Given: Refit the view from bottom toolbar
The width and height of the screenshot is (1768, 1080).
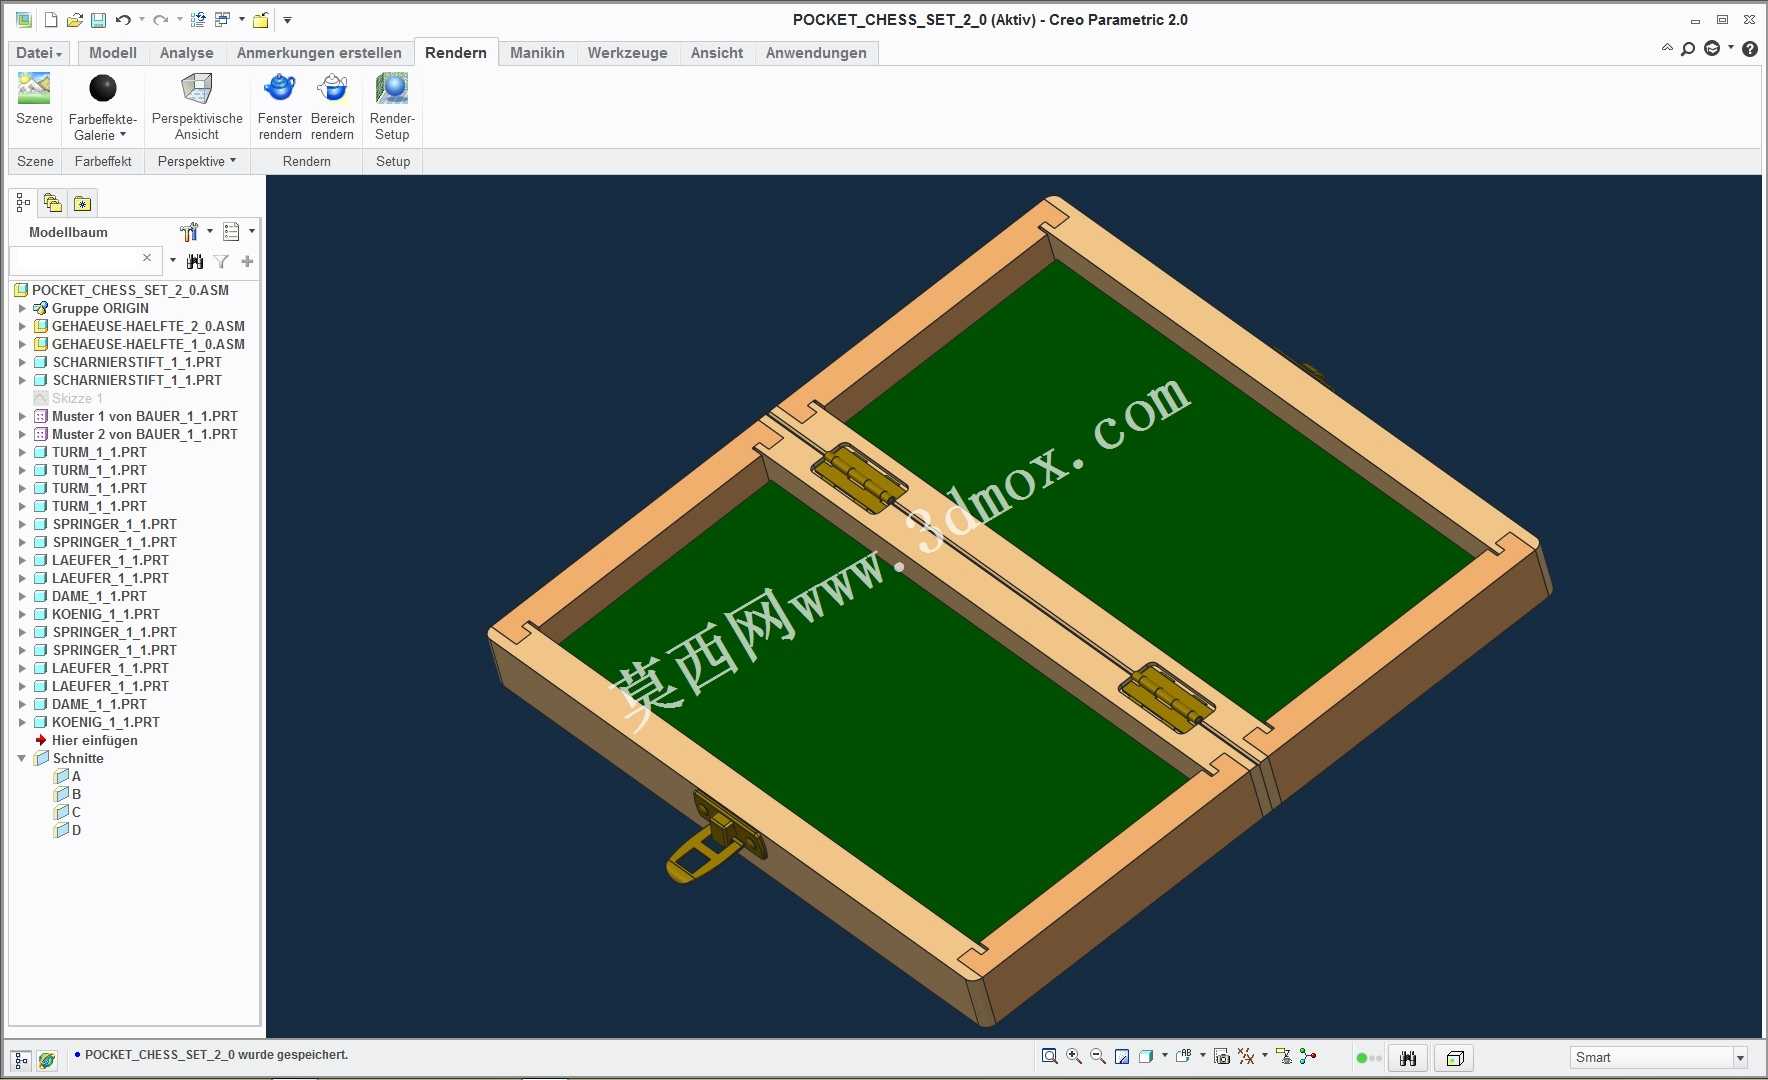Looking at the screenshot, I should coord(1049,1056).
